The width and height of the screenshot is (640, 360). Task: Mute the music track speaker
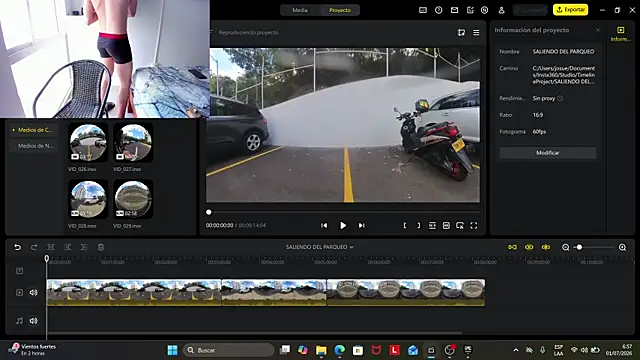coord(33,321)
